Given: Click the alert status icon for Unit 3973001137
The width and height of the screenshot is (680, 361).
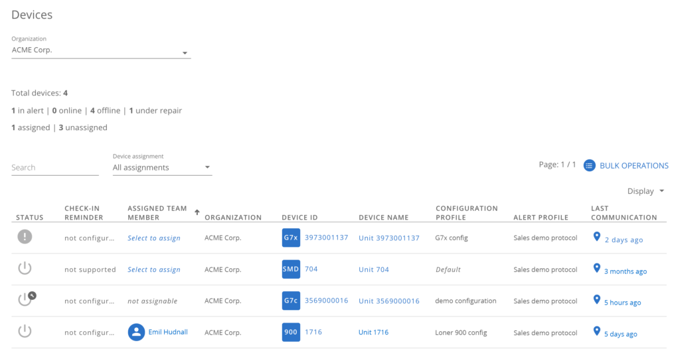Looking at the screenshot, I should pos(25,236).
